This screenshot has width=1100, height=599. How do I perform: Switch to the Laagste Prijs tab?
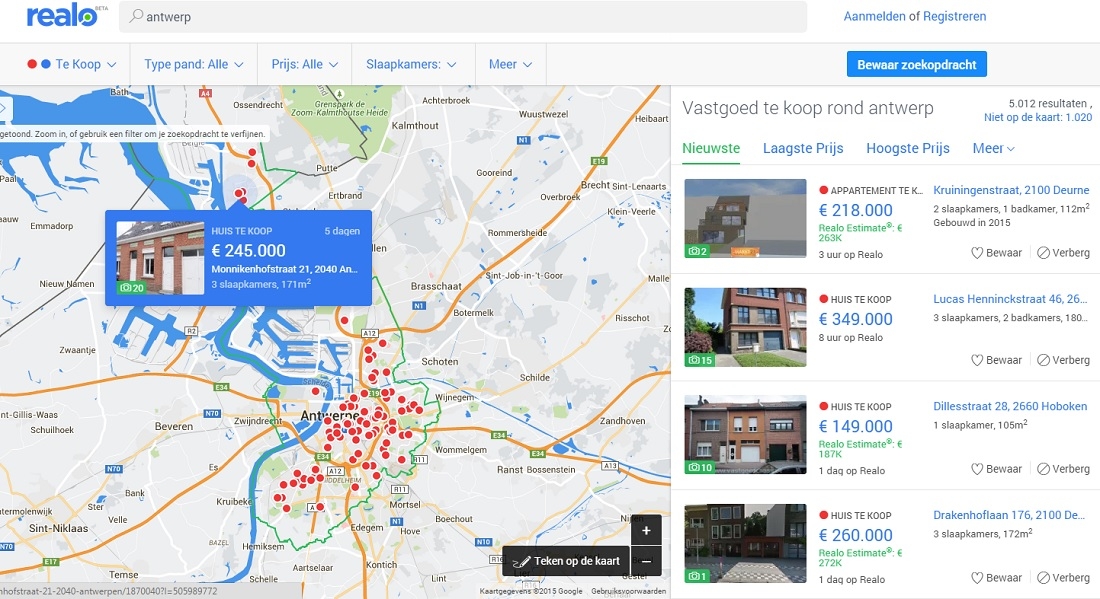coord(803,148)
